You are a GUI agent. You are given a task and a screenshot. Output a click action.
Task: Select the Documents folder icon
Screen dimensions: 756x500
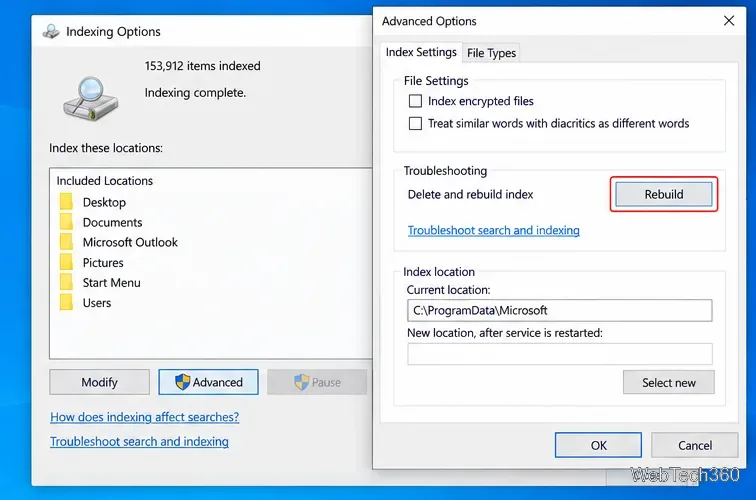pyautogui.click(x=67, y=222)
